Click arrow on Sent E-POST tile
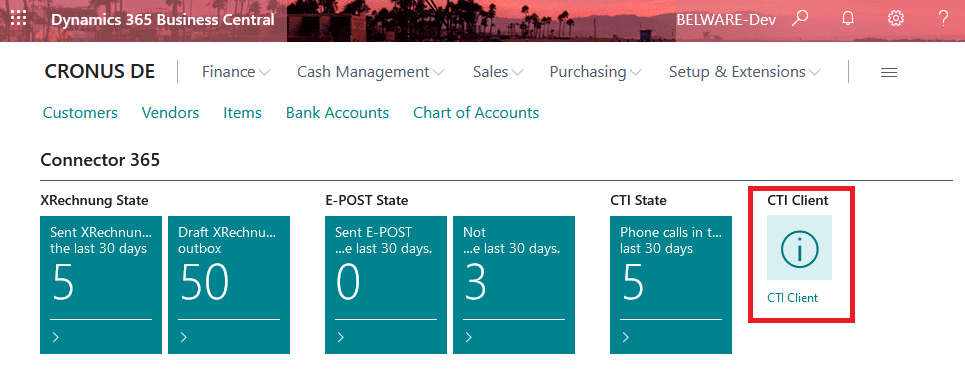This screenshot has height=384, width=965. click(x=340, y=337)
